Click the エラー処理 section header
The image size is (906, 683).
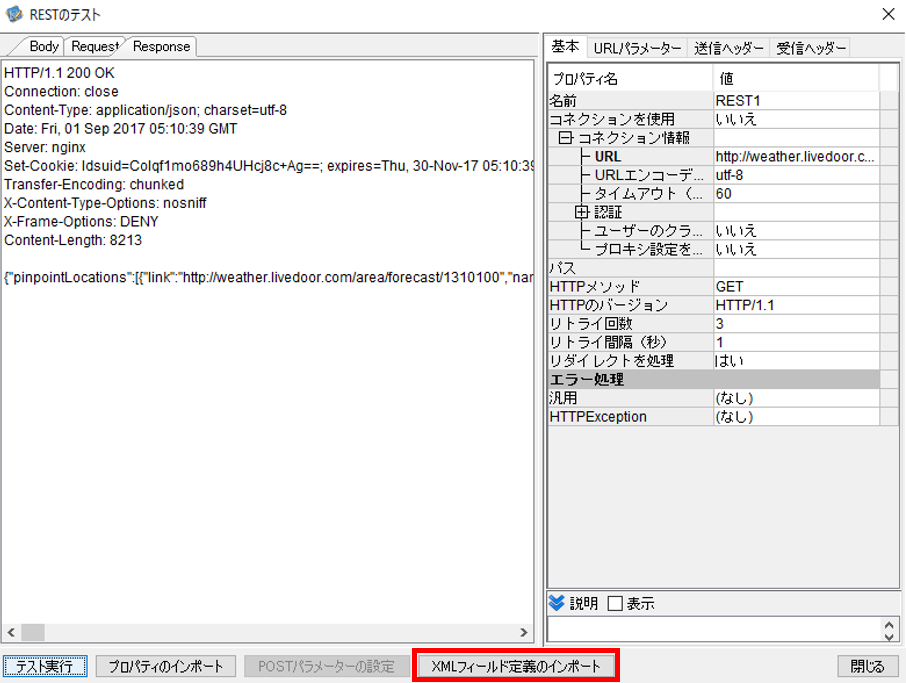click(714, 380)
